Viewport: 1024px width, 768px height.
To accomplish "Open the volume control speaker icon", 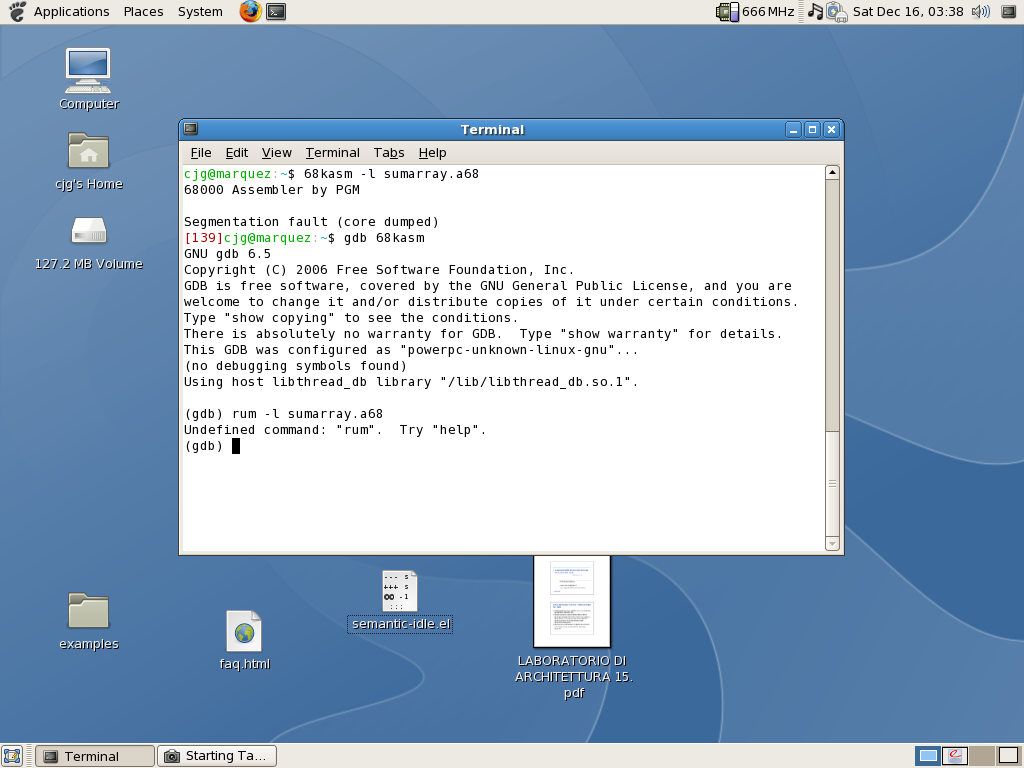I will pos(980,12).
